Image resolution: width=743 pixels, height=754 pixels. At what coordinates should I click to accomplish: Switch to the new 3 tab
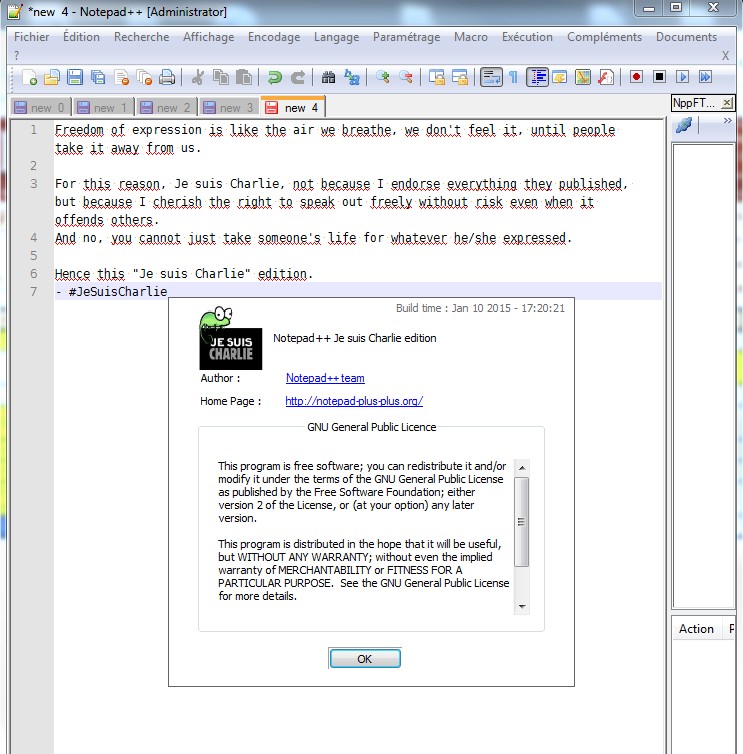tap(230, 108)
